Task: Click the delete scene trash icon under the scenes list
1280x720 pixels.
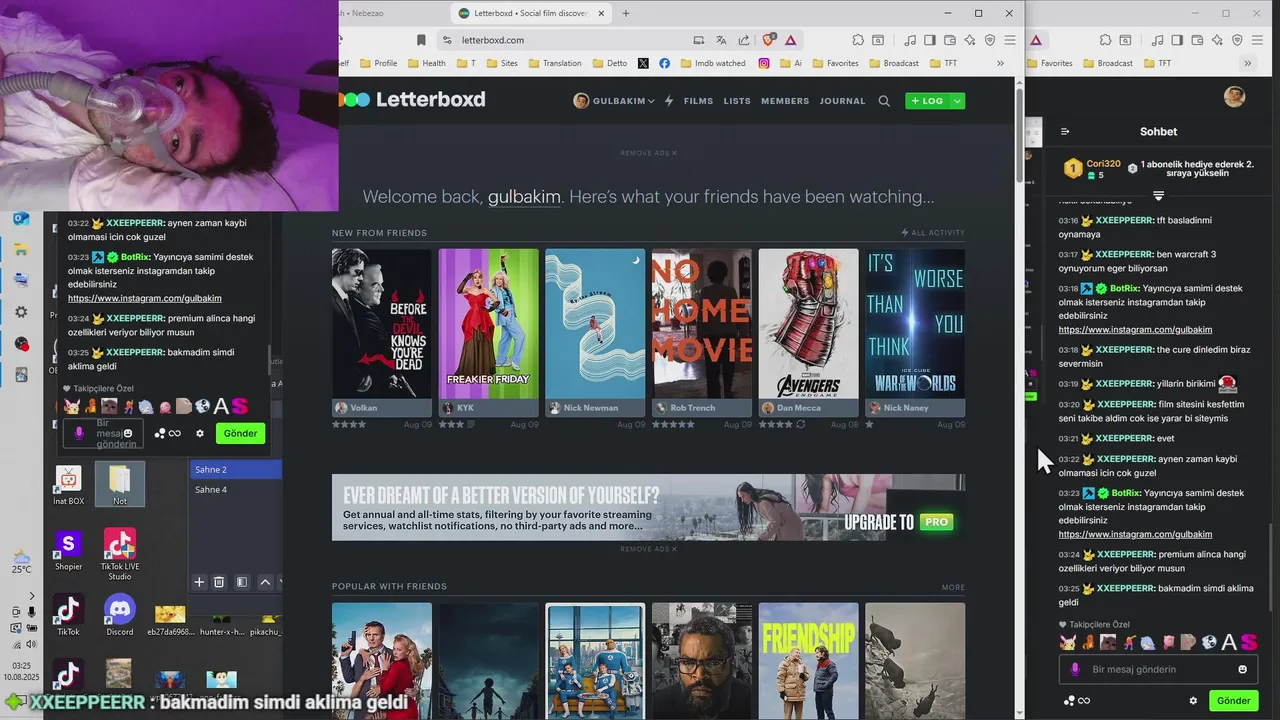Action: point(219,582)
